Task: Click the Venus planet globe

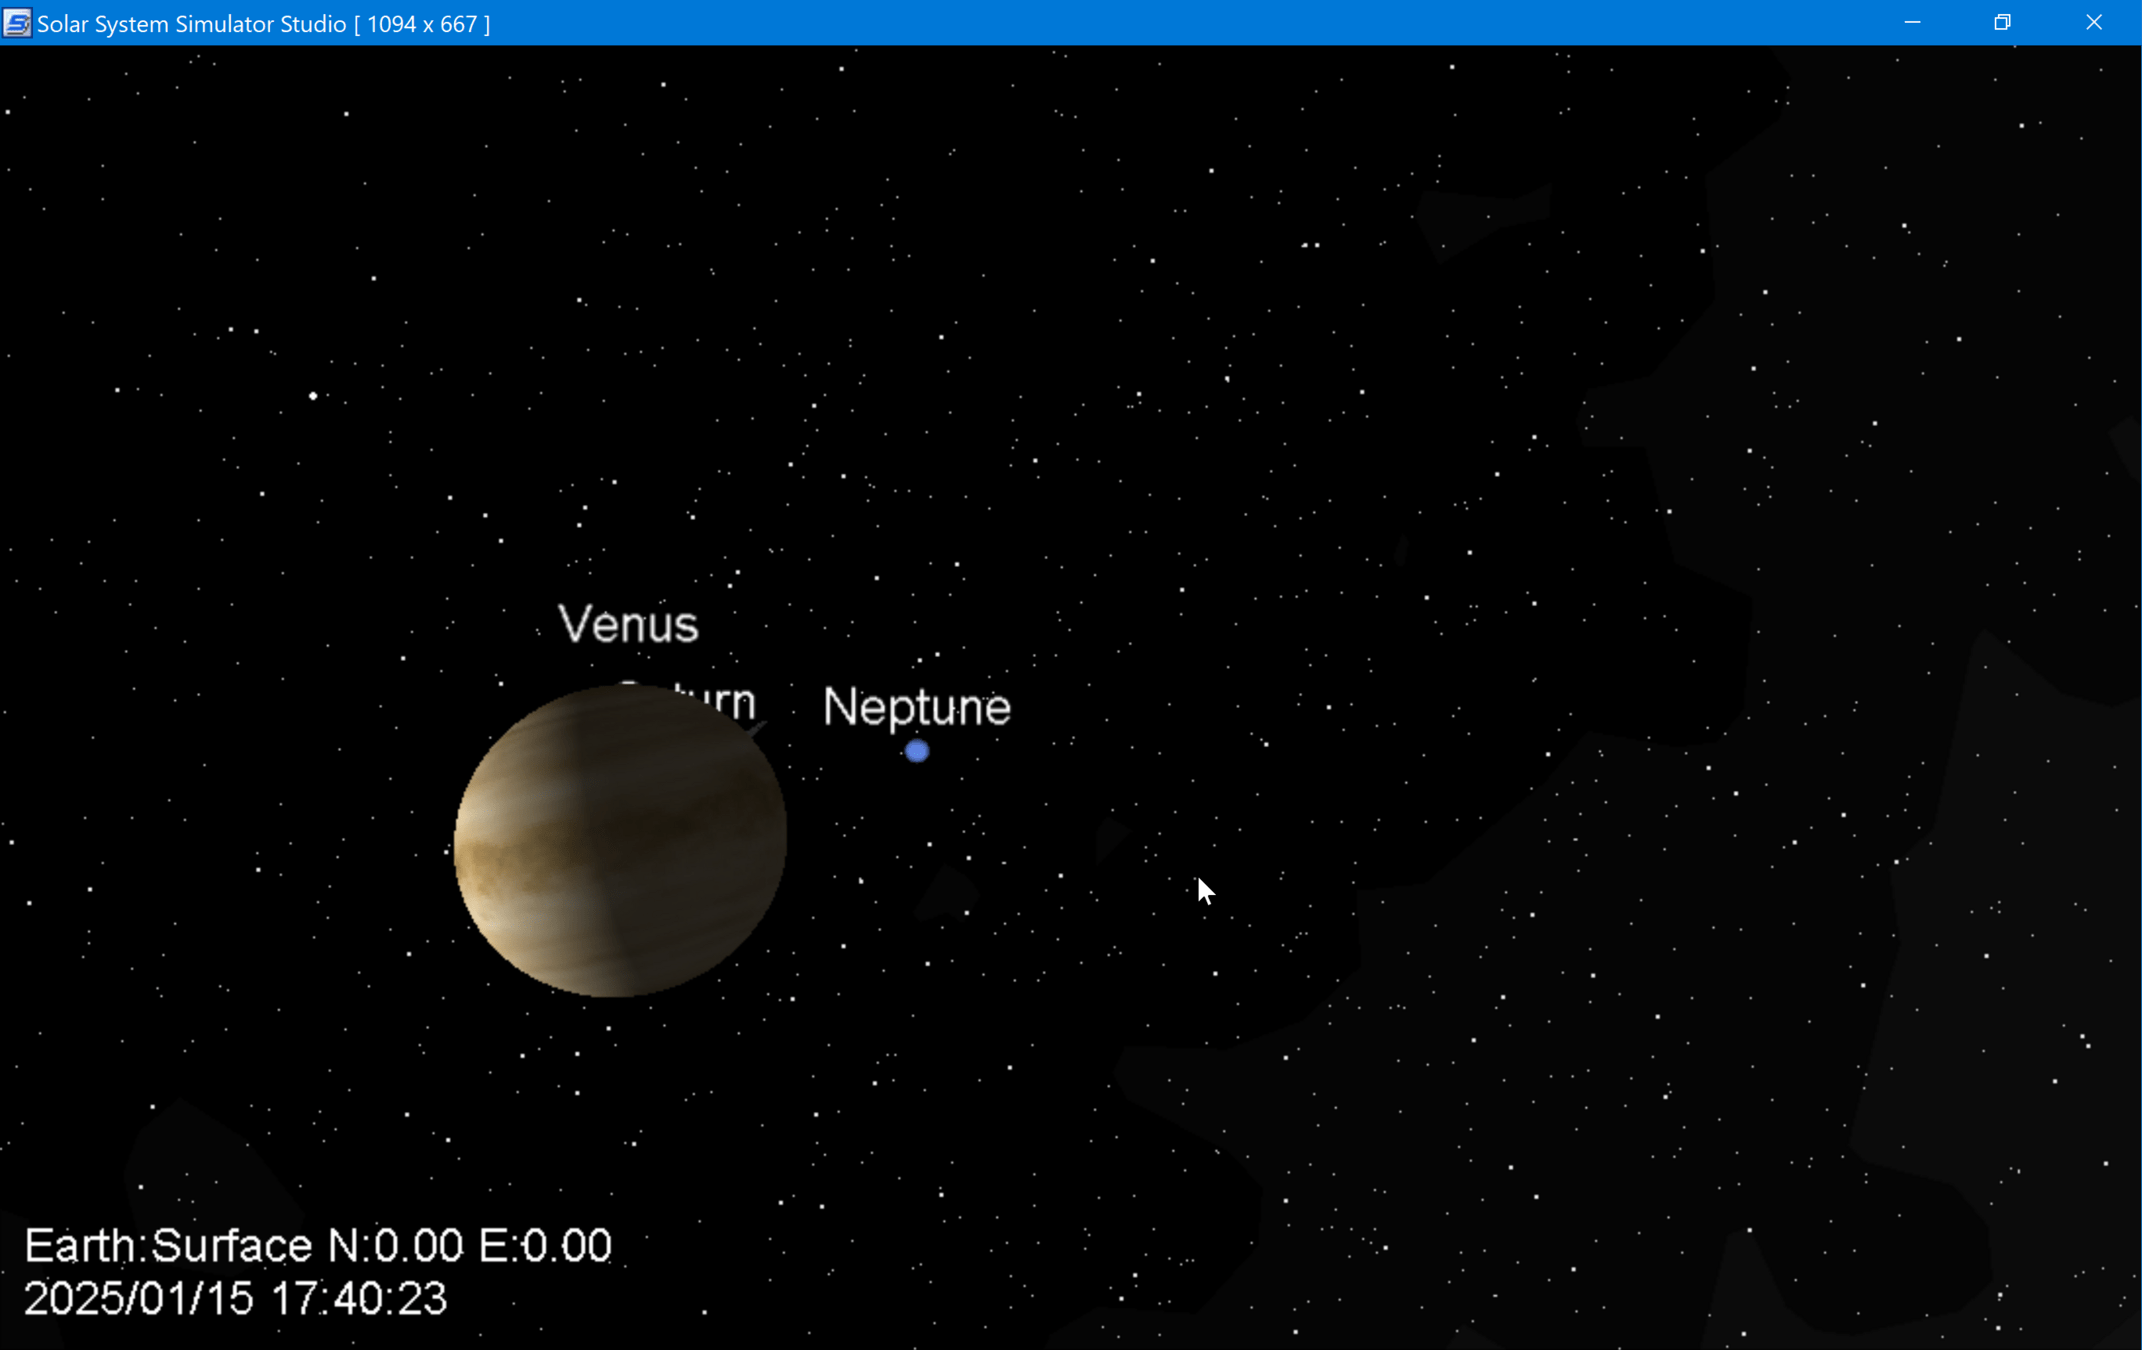Action: coord(620,841)
